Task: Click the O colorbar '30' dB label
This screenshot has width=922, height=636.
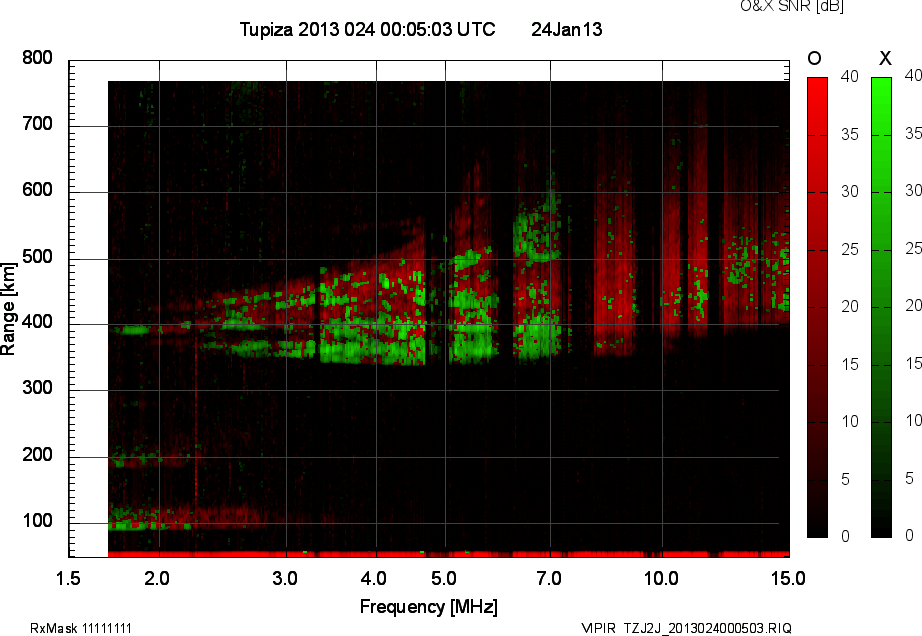Action: (850, 192)
